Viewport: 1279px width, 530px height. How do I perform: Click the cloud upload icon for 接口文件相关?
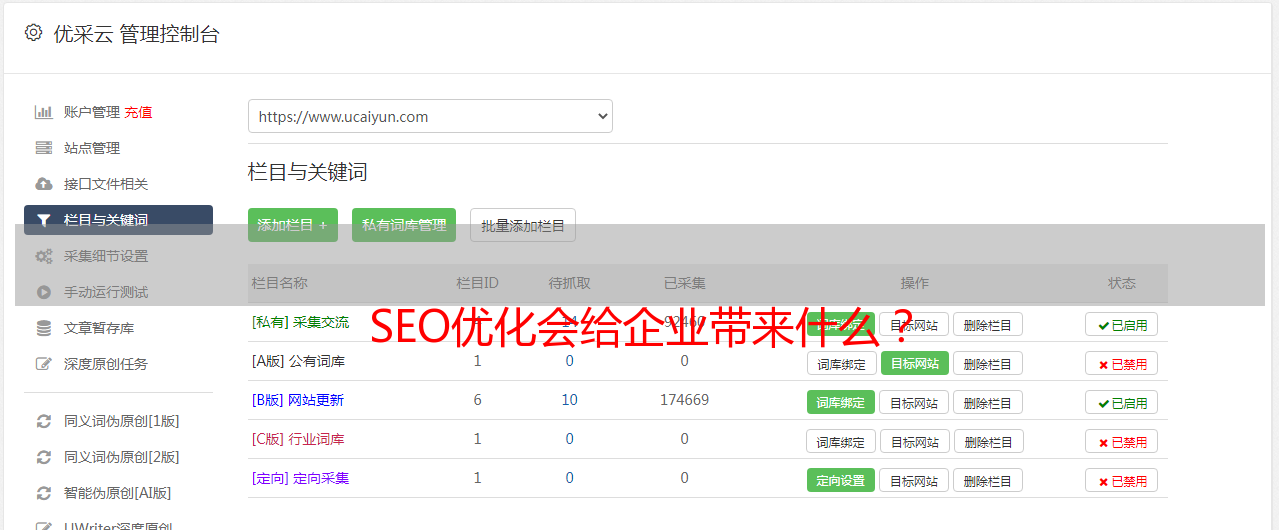[43, 184]
